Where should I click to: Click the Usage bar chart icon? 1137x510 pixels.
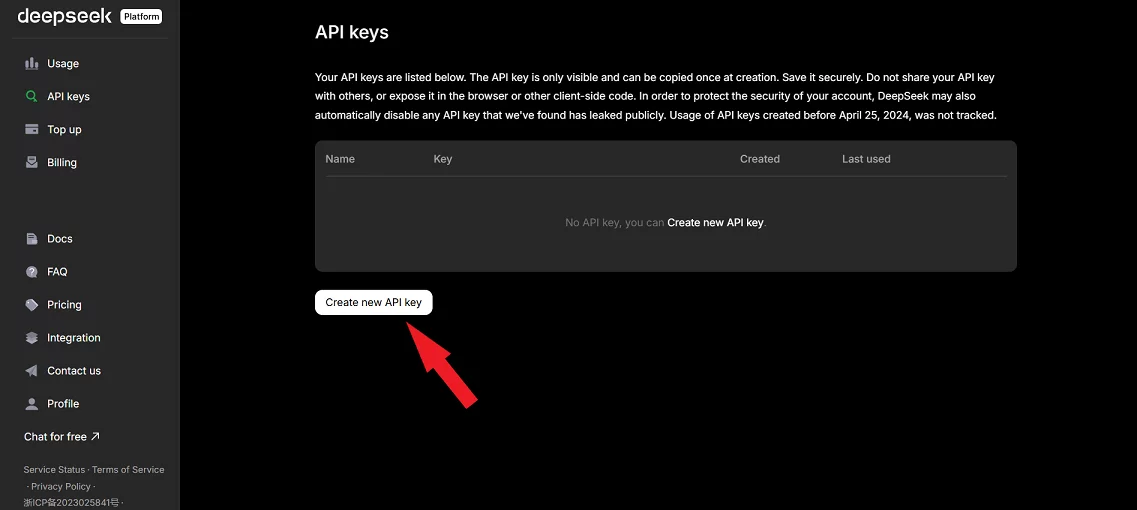[31, 64]
